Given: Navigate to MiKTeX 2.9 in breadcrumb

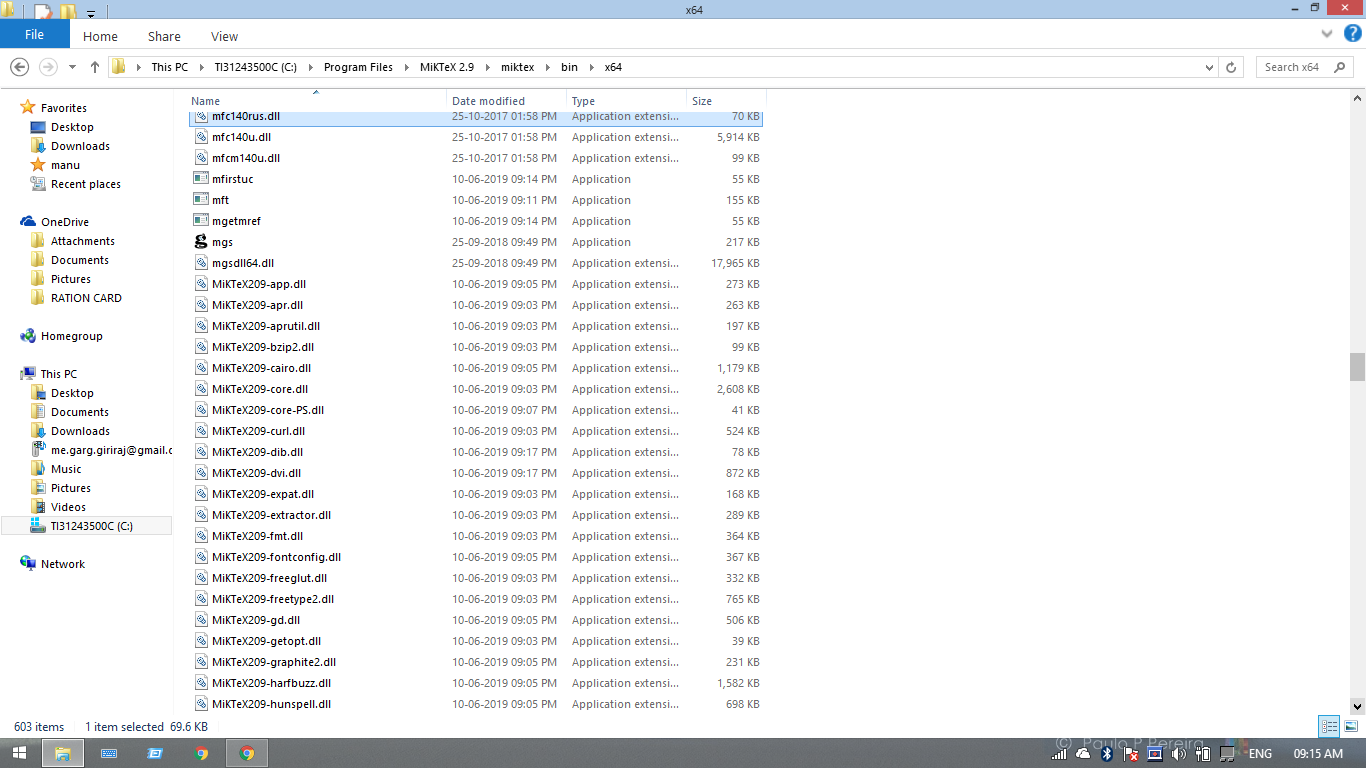Looking at the screenshot, I should [x=448, y=67].
